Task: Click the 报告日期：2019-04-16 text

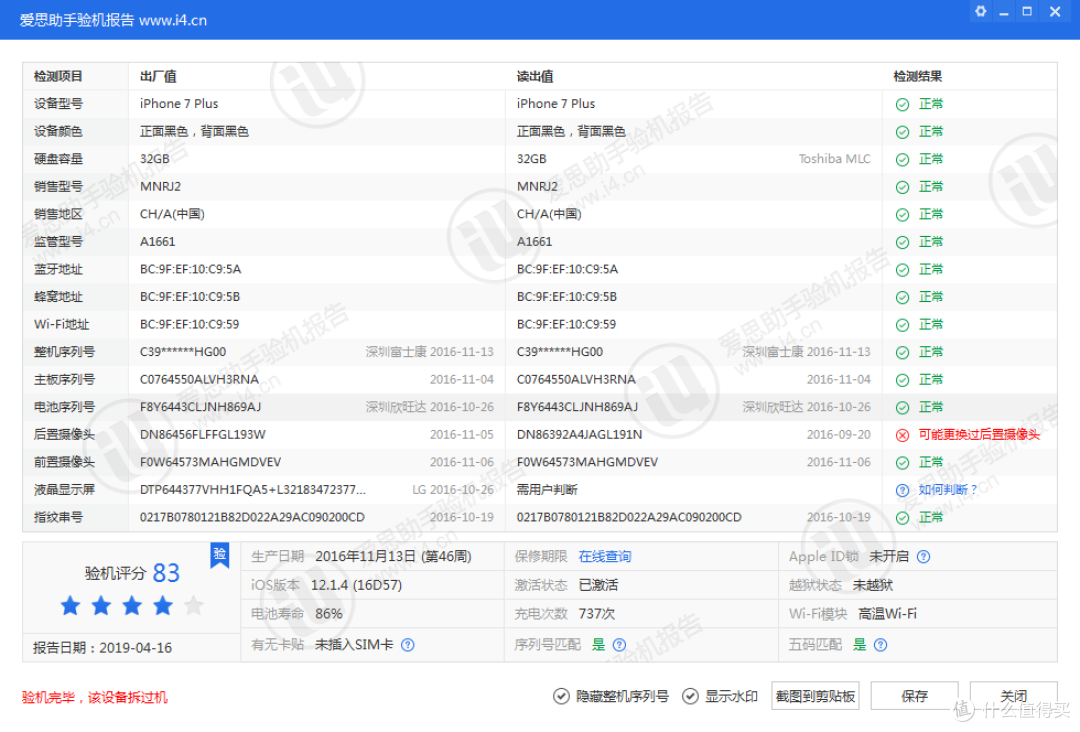Action: pyautogui.click(x=102, y=648)
